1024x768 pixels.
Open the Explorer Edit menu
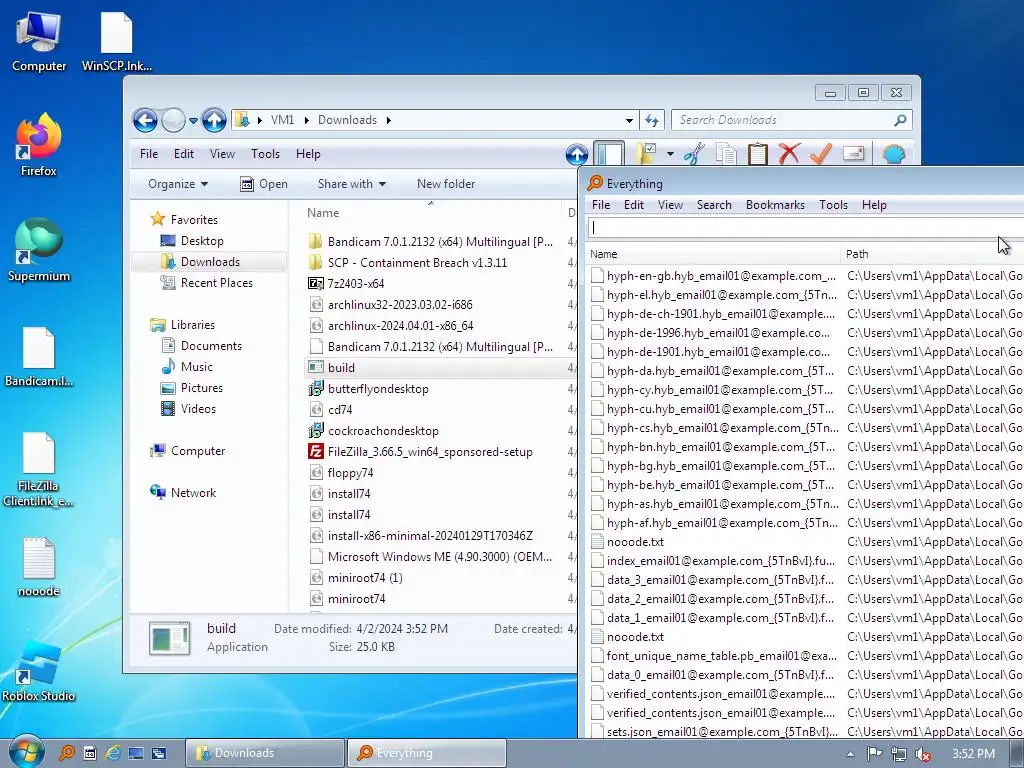tap(184, 154)
